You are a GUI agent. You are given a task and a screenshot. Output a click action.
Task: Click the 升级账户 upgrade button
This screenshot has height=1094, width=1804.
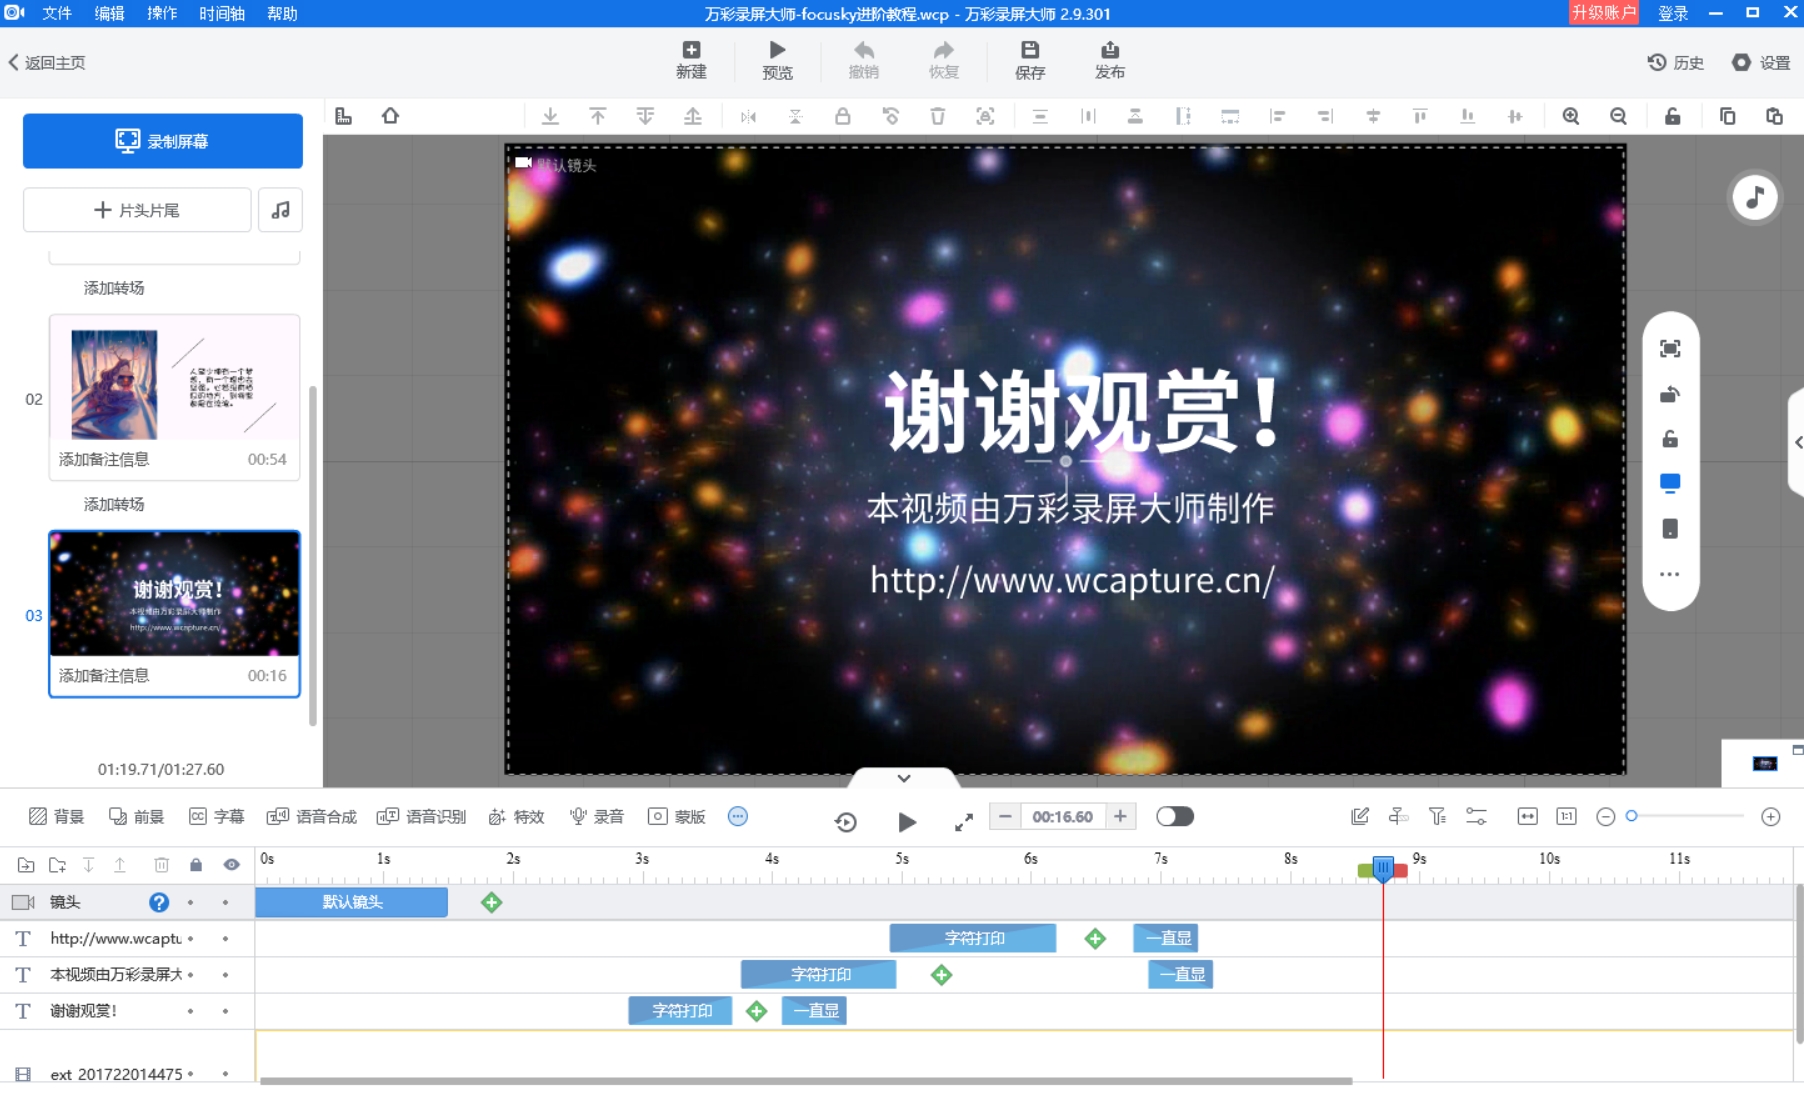tap(1603, 12)
